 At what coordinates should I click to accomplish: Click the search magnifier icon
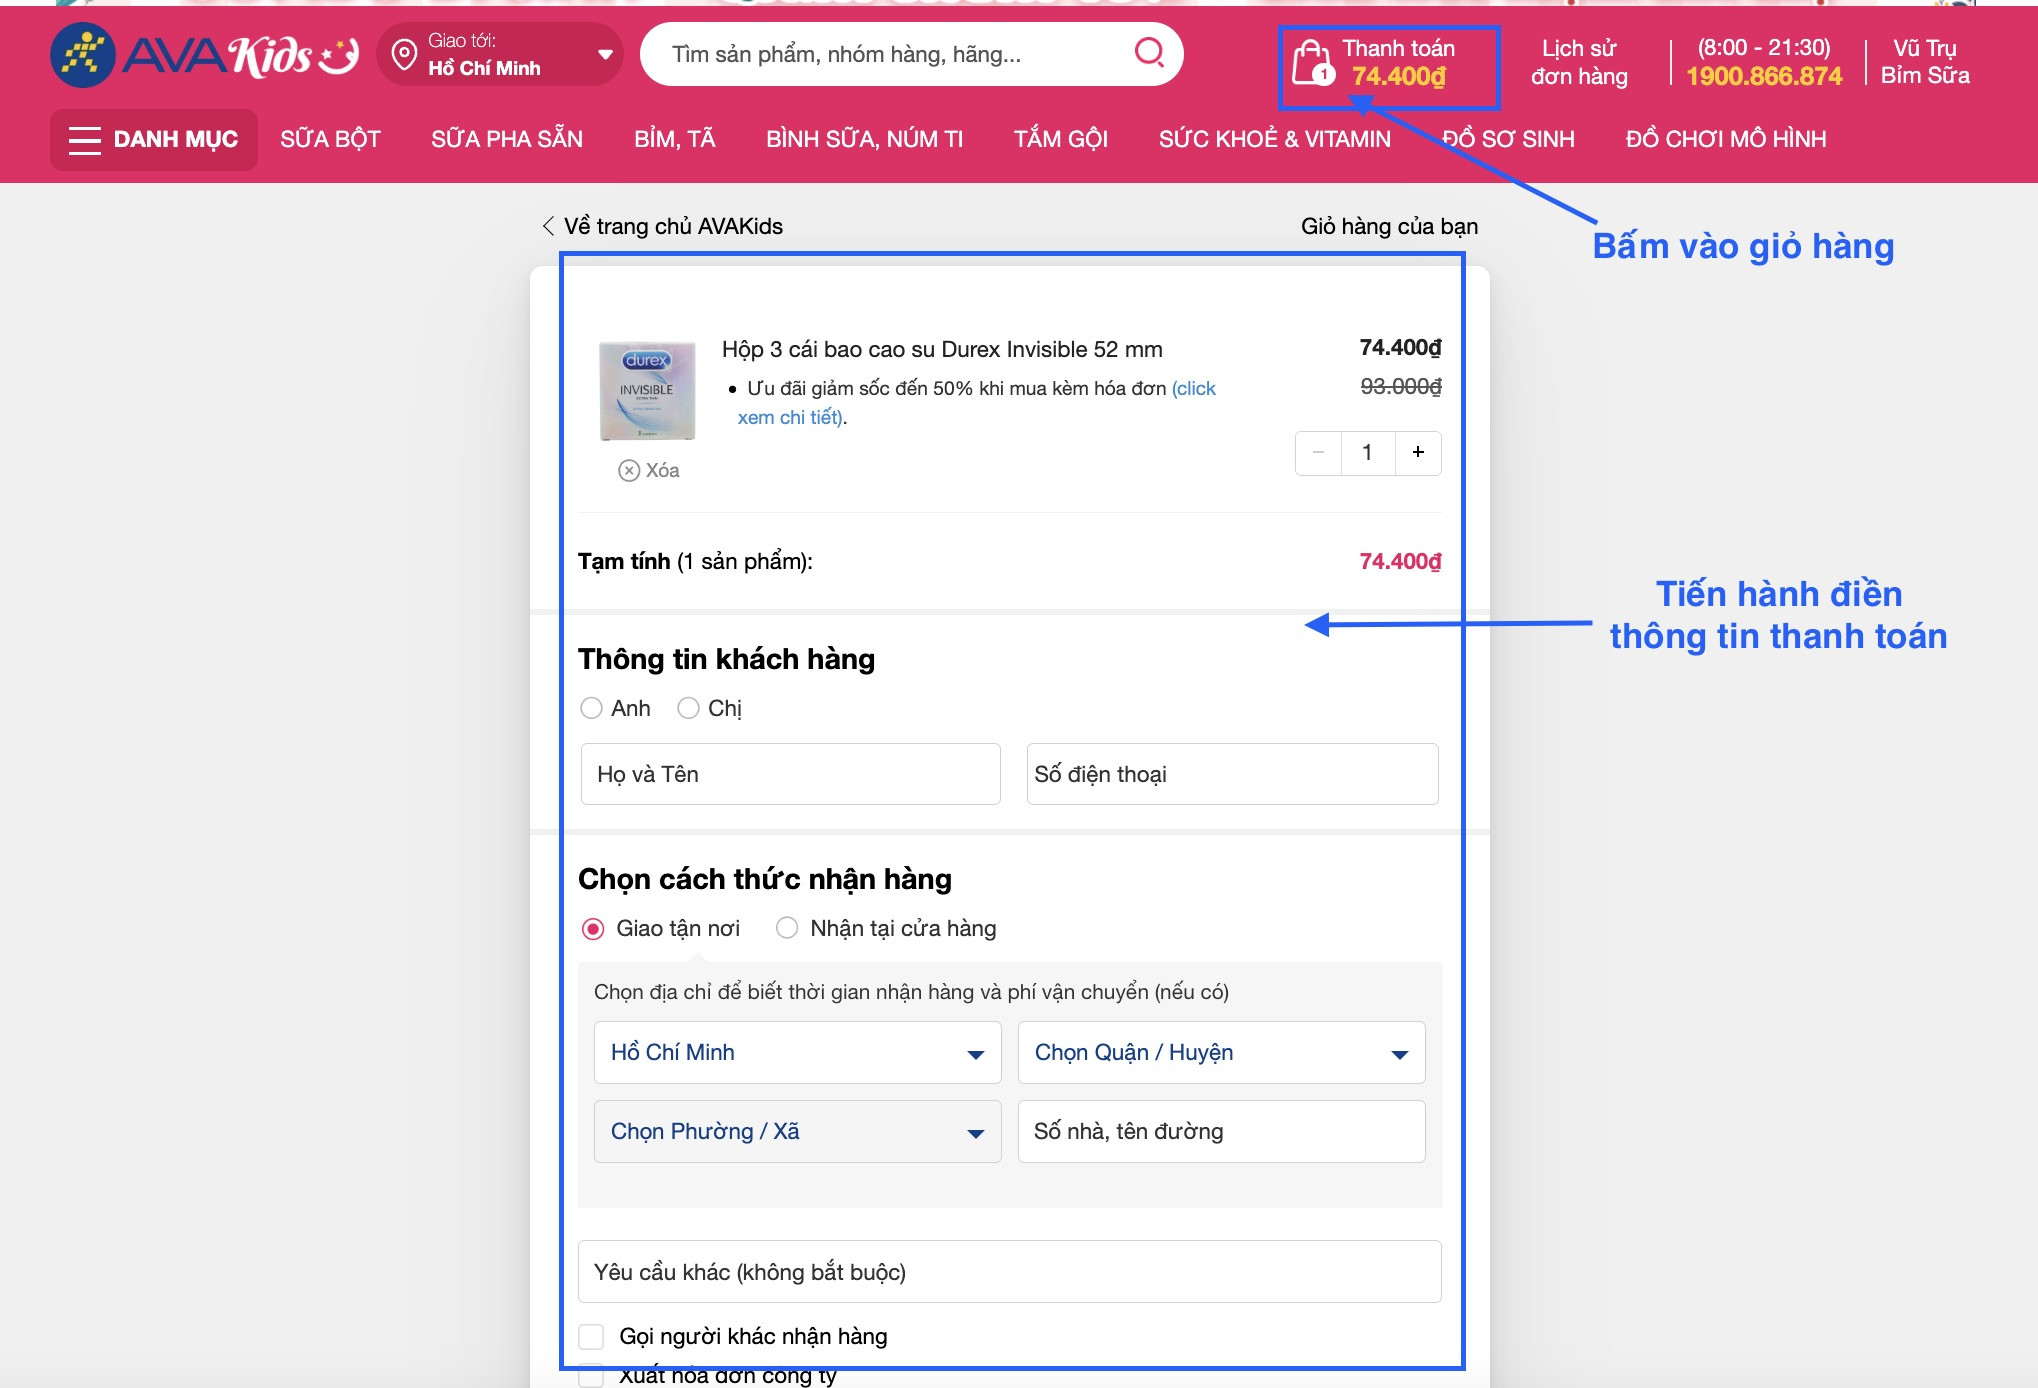click(x=1149, y=53)
